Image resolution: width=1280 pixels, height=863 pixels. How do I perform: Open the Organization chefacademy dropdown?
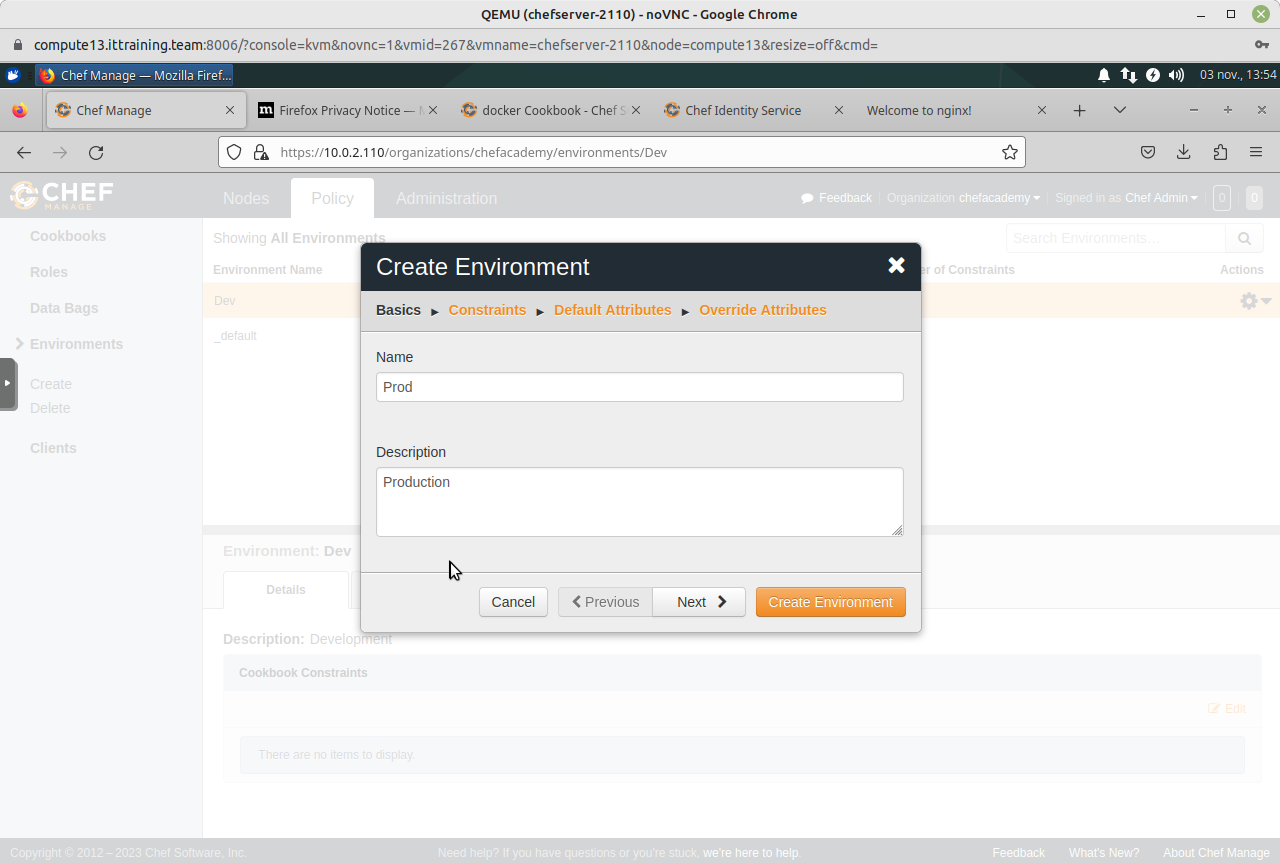click(964, 198)
